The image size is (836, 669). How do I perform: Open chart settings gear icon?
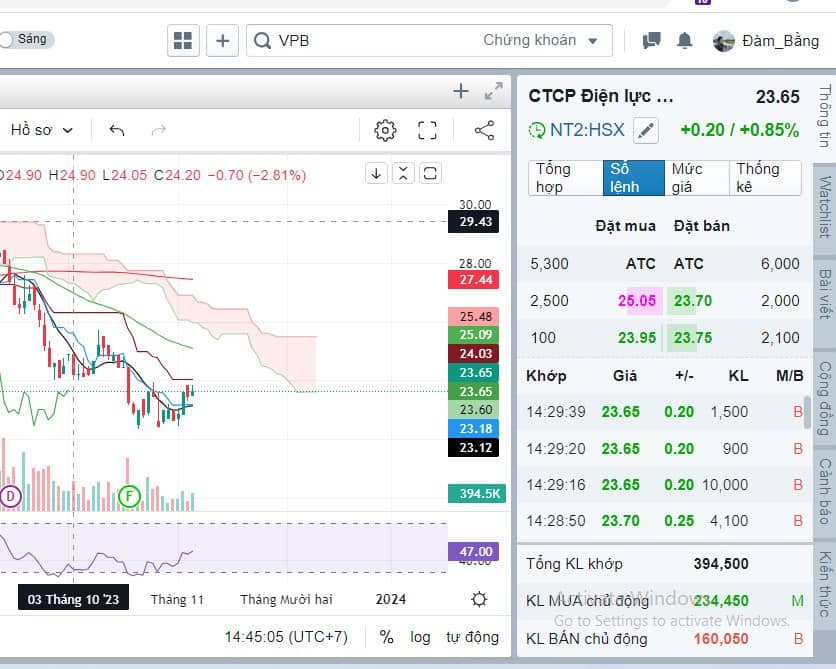(385, 130)
